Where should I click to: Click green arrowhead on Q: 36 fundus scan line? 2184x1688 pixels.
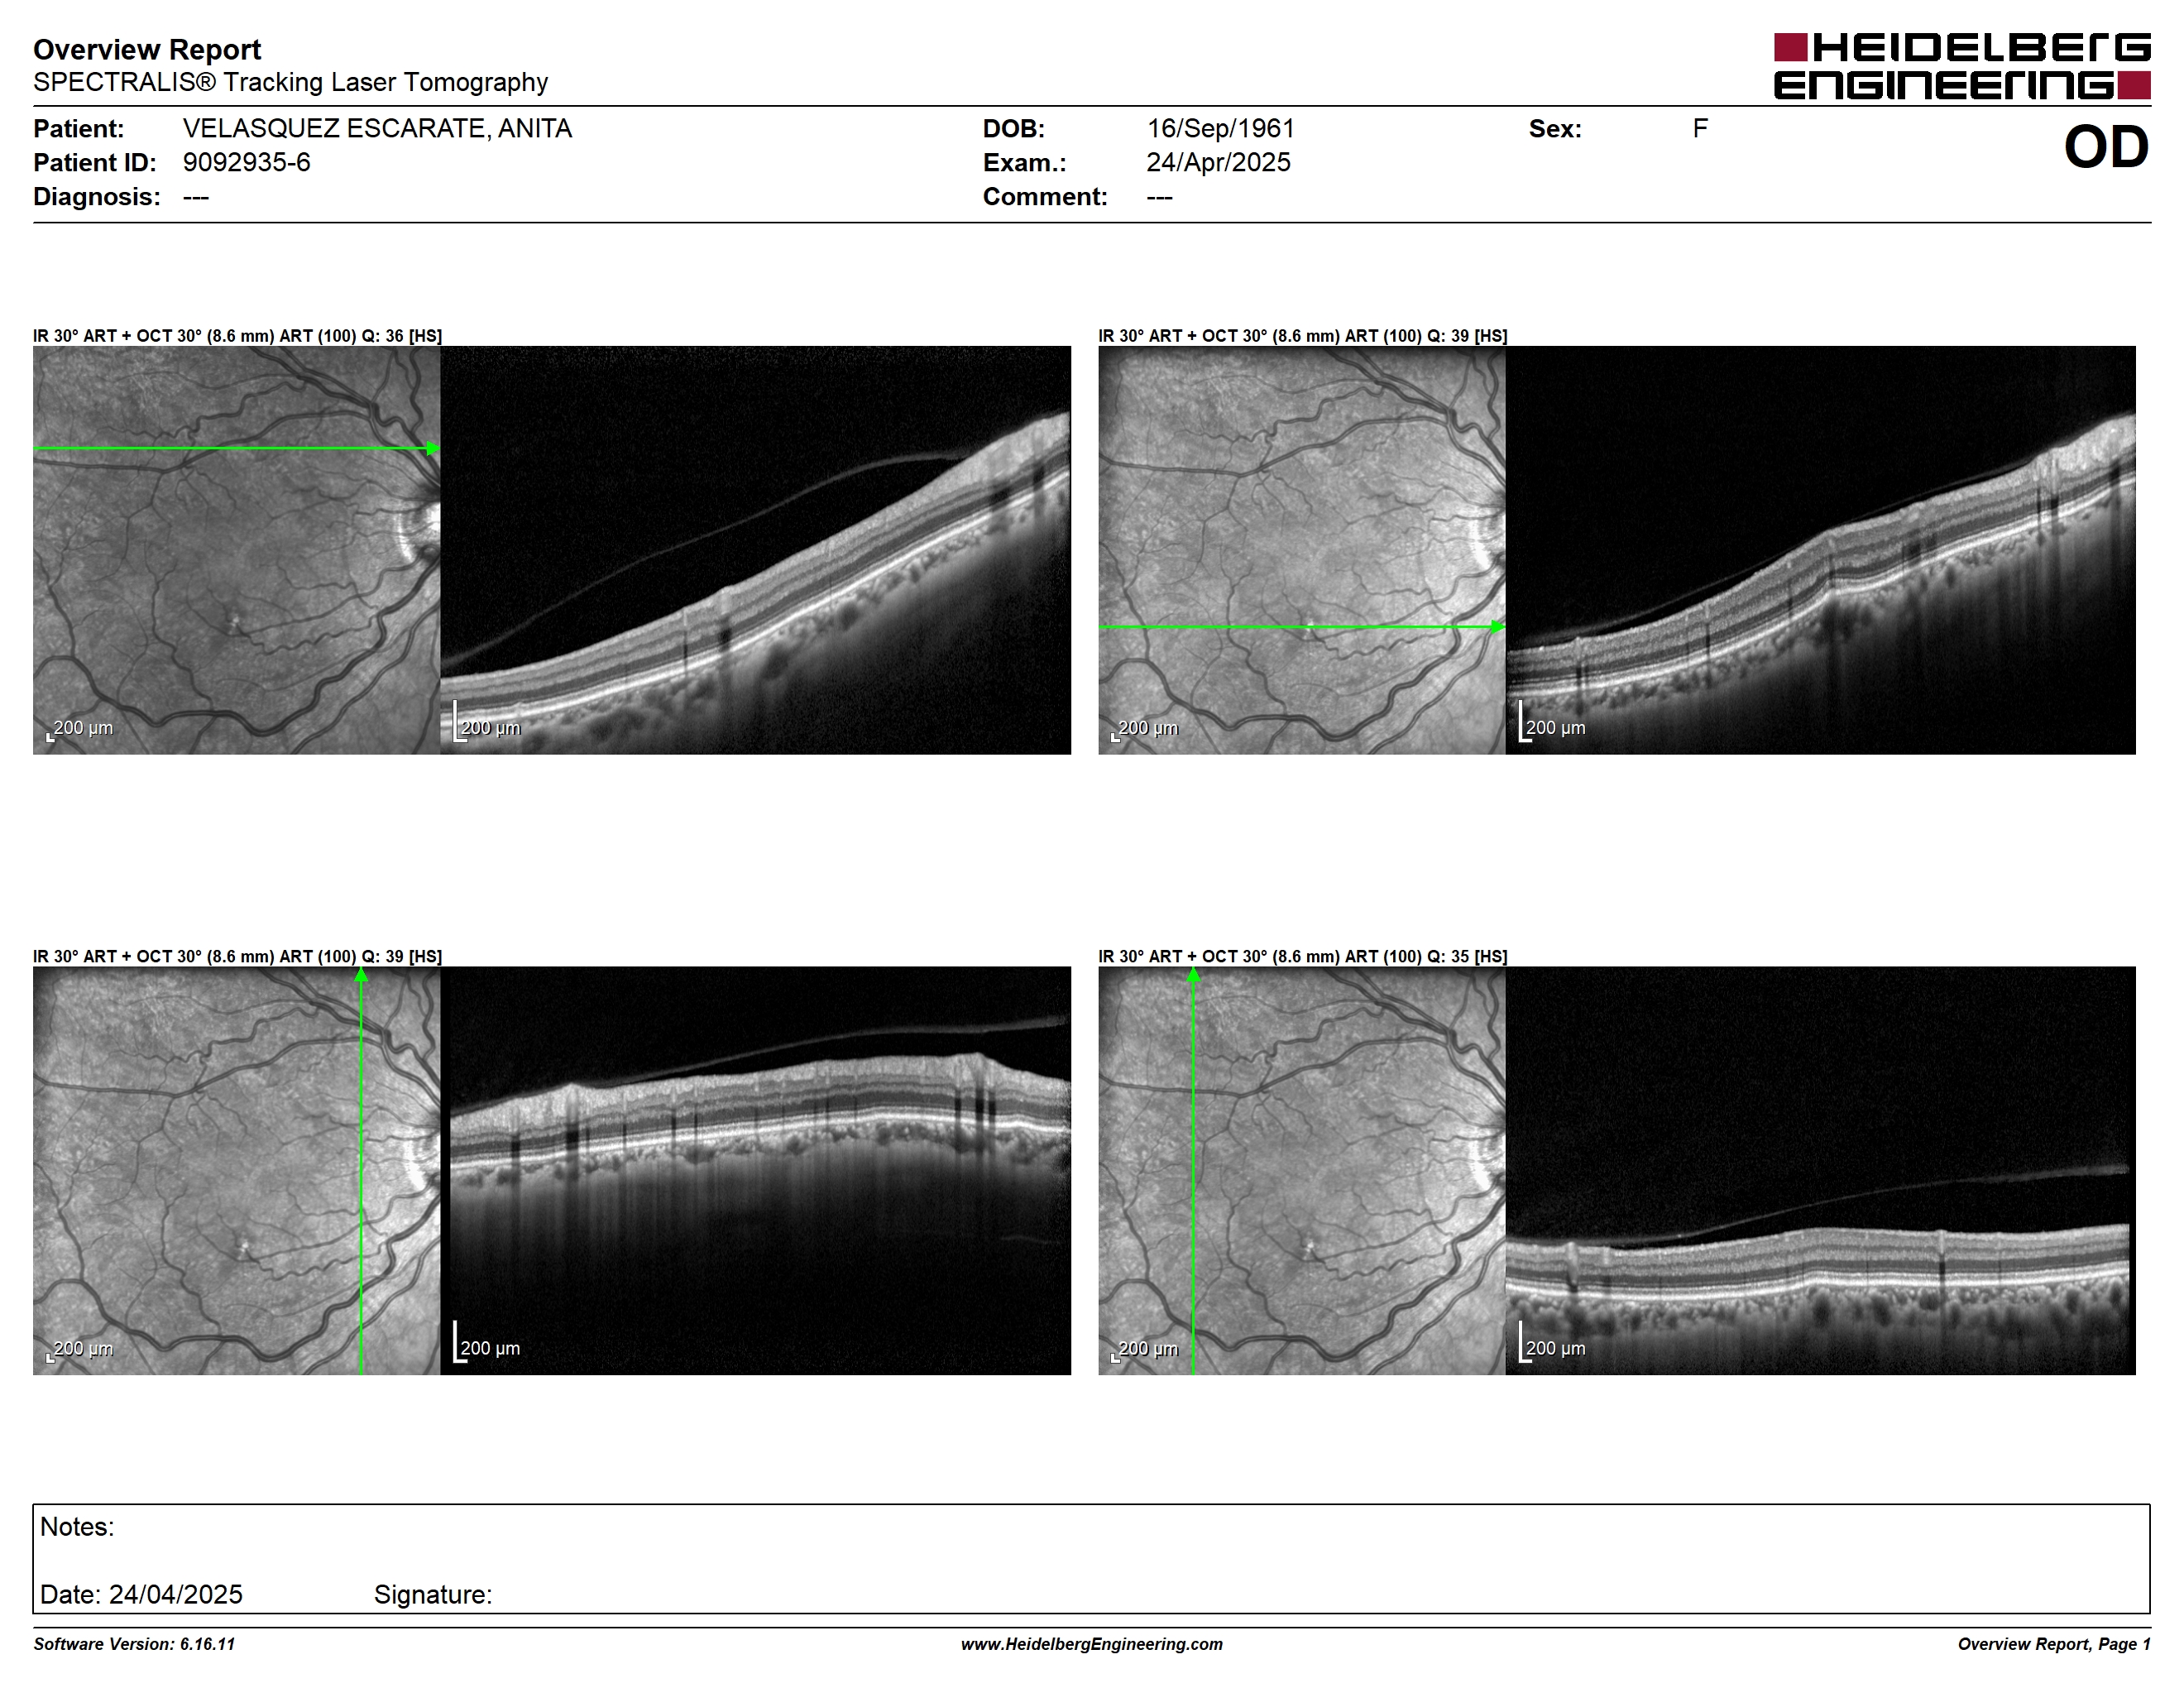[433, 449]
